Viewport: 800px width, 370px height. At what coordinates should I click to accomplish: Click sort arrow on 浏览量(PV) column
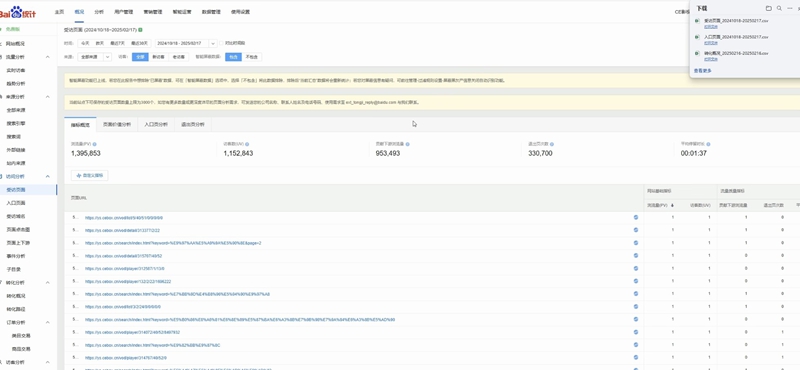(672, 205)
